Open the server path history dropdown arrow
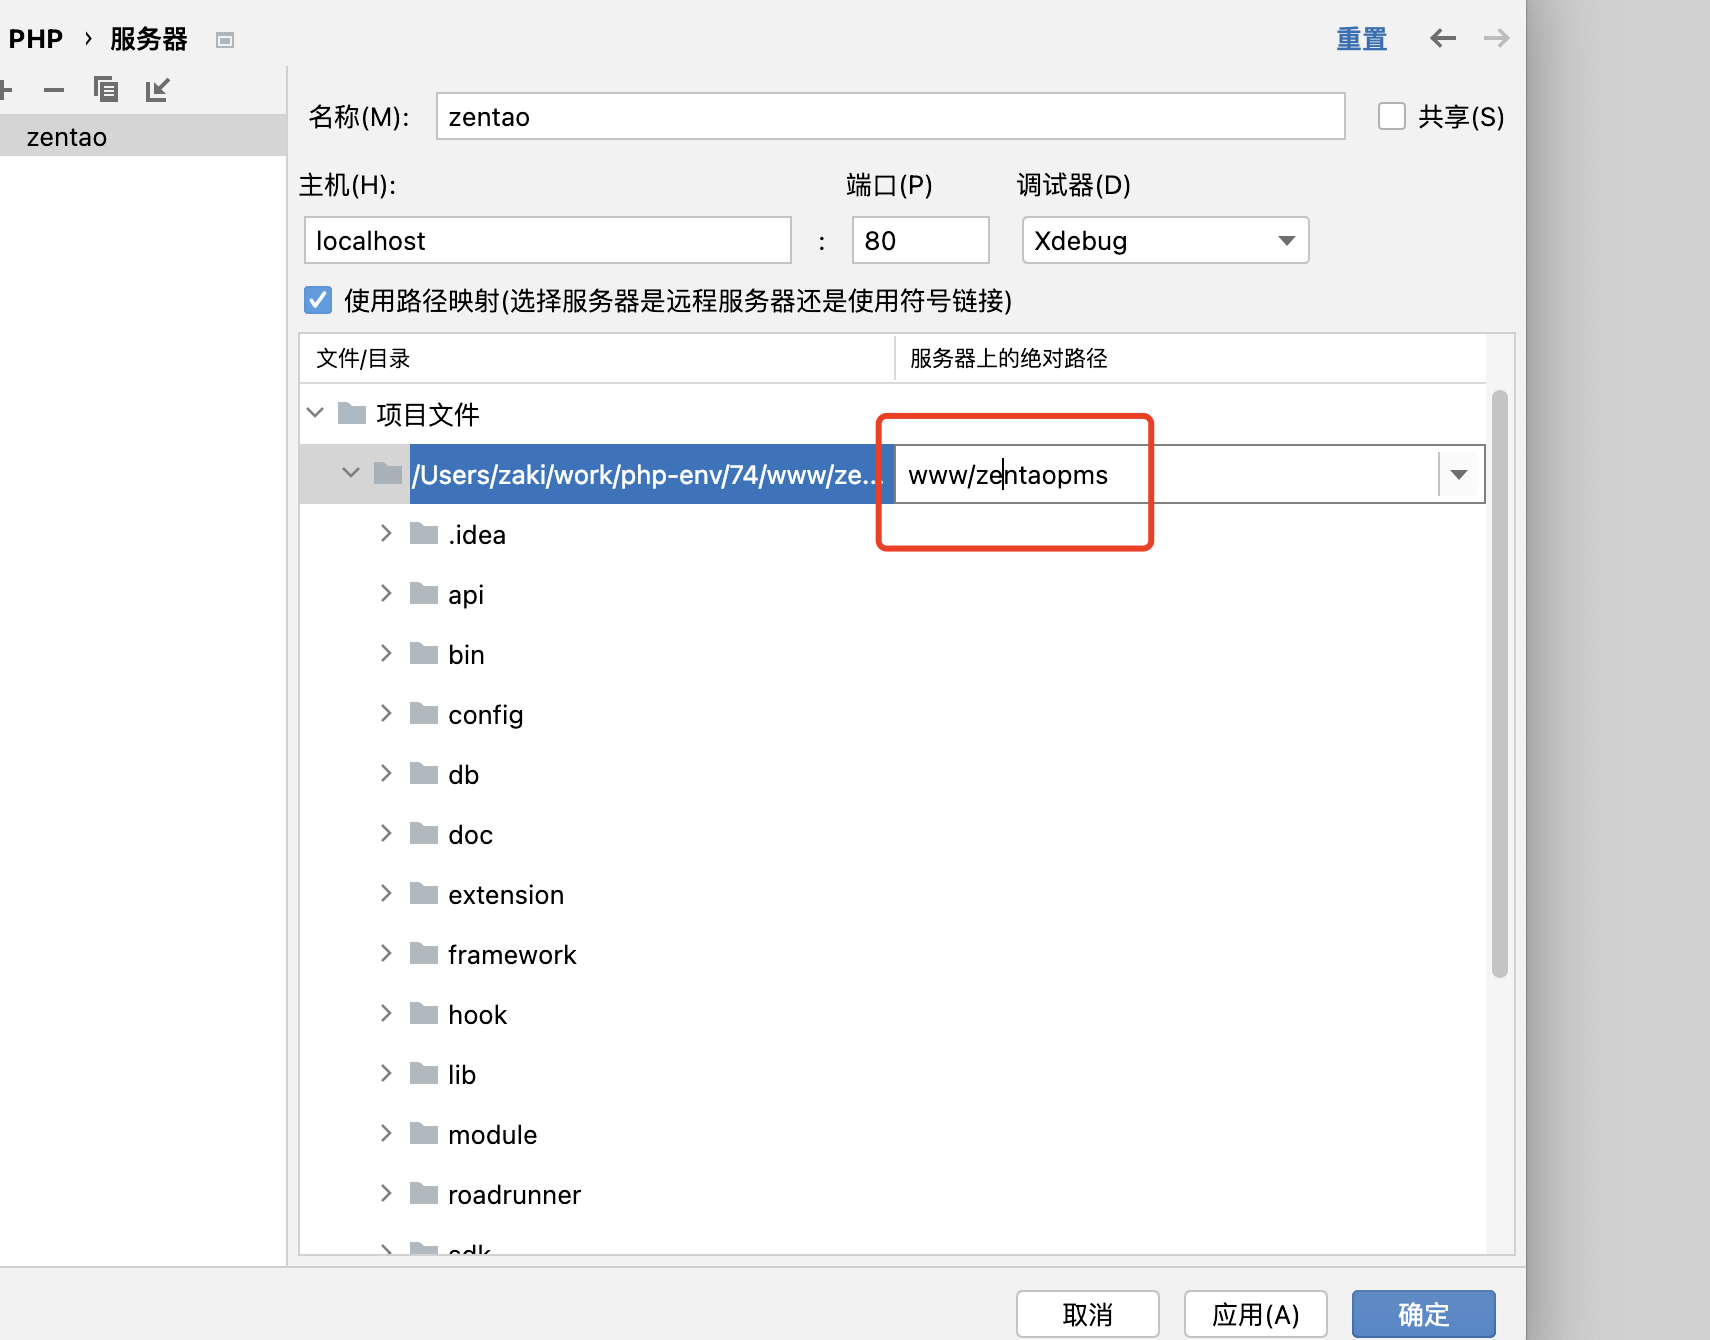This screenshot has height=1340, width=1710. point(1459,474)
